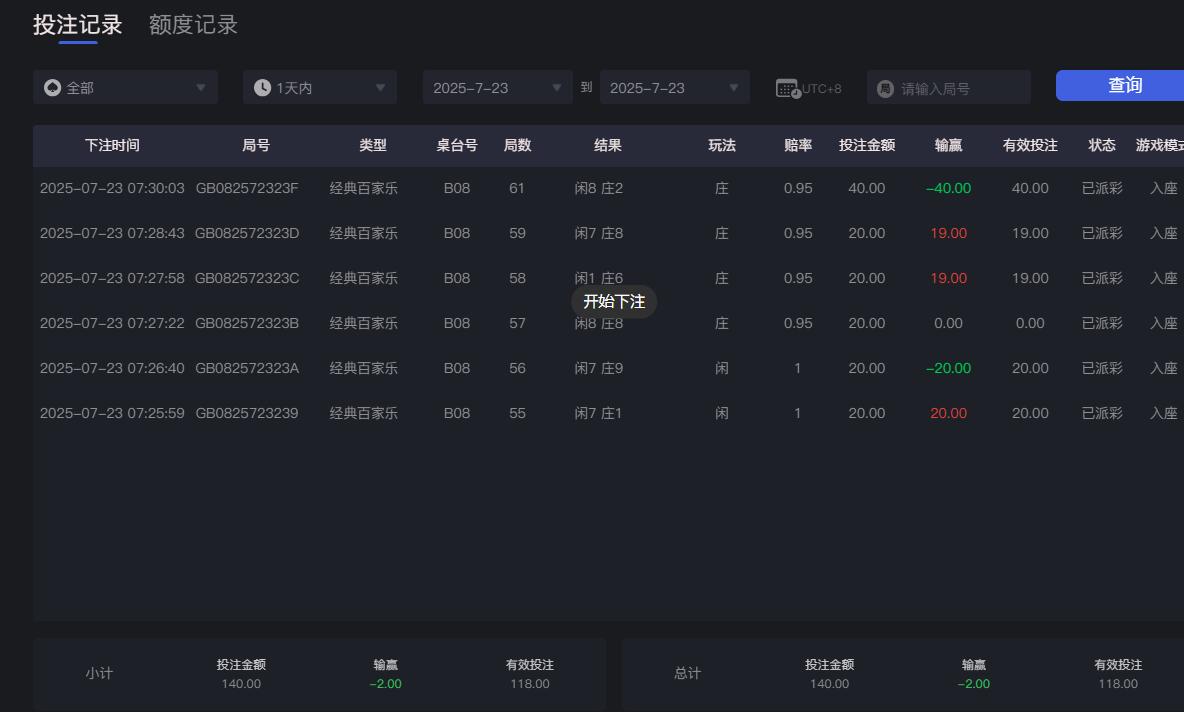Image resolution: width=1184 pixels, height=712 pixels.
Task: Click the green win value 19.00 for round 59
Action: coord(947,232)
